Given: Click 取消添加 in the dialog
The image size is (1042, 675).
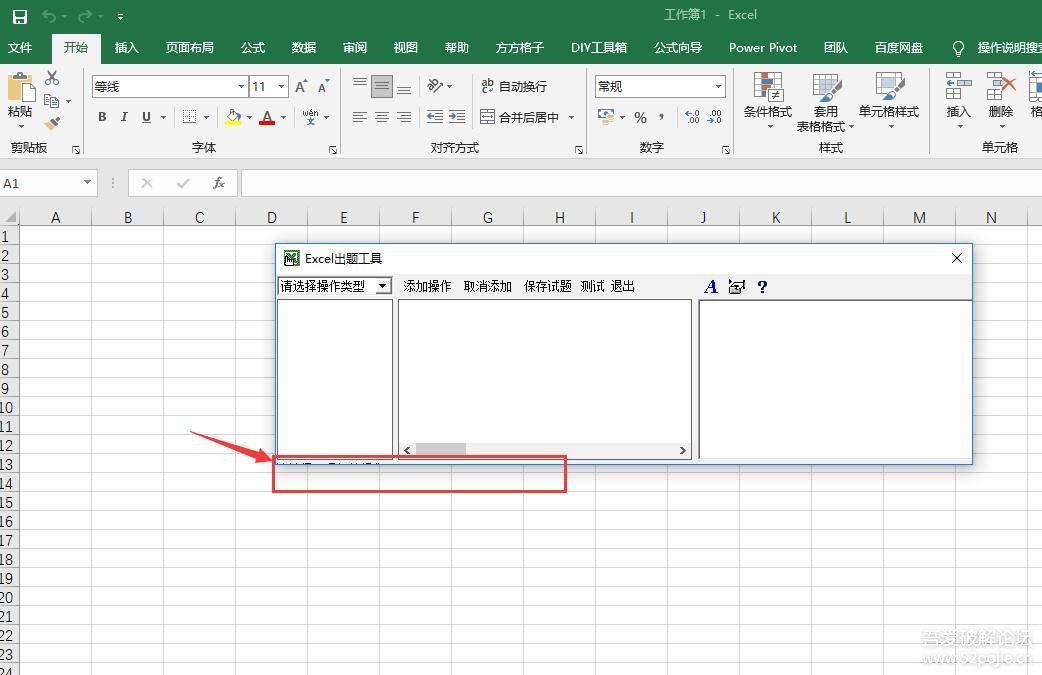Looking at the screenshot, I should click(x=487, y=286).
